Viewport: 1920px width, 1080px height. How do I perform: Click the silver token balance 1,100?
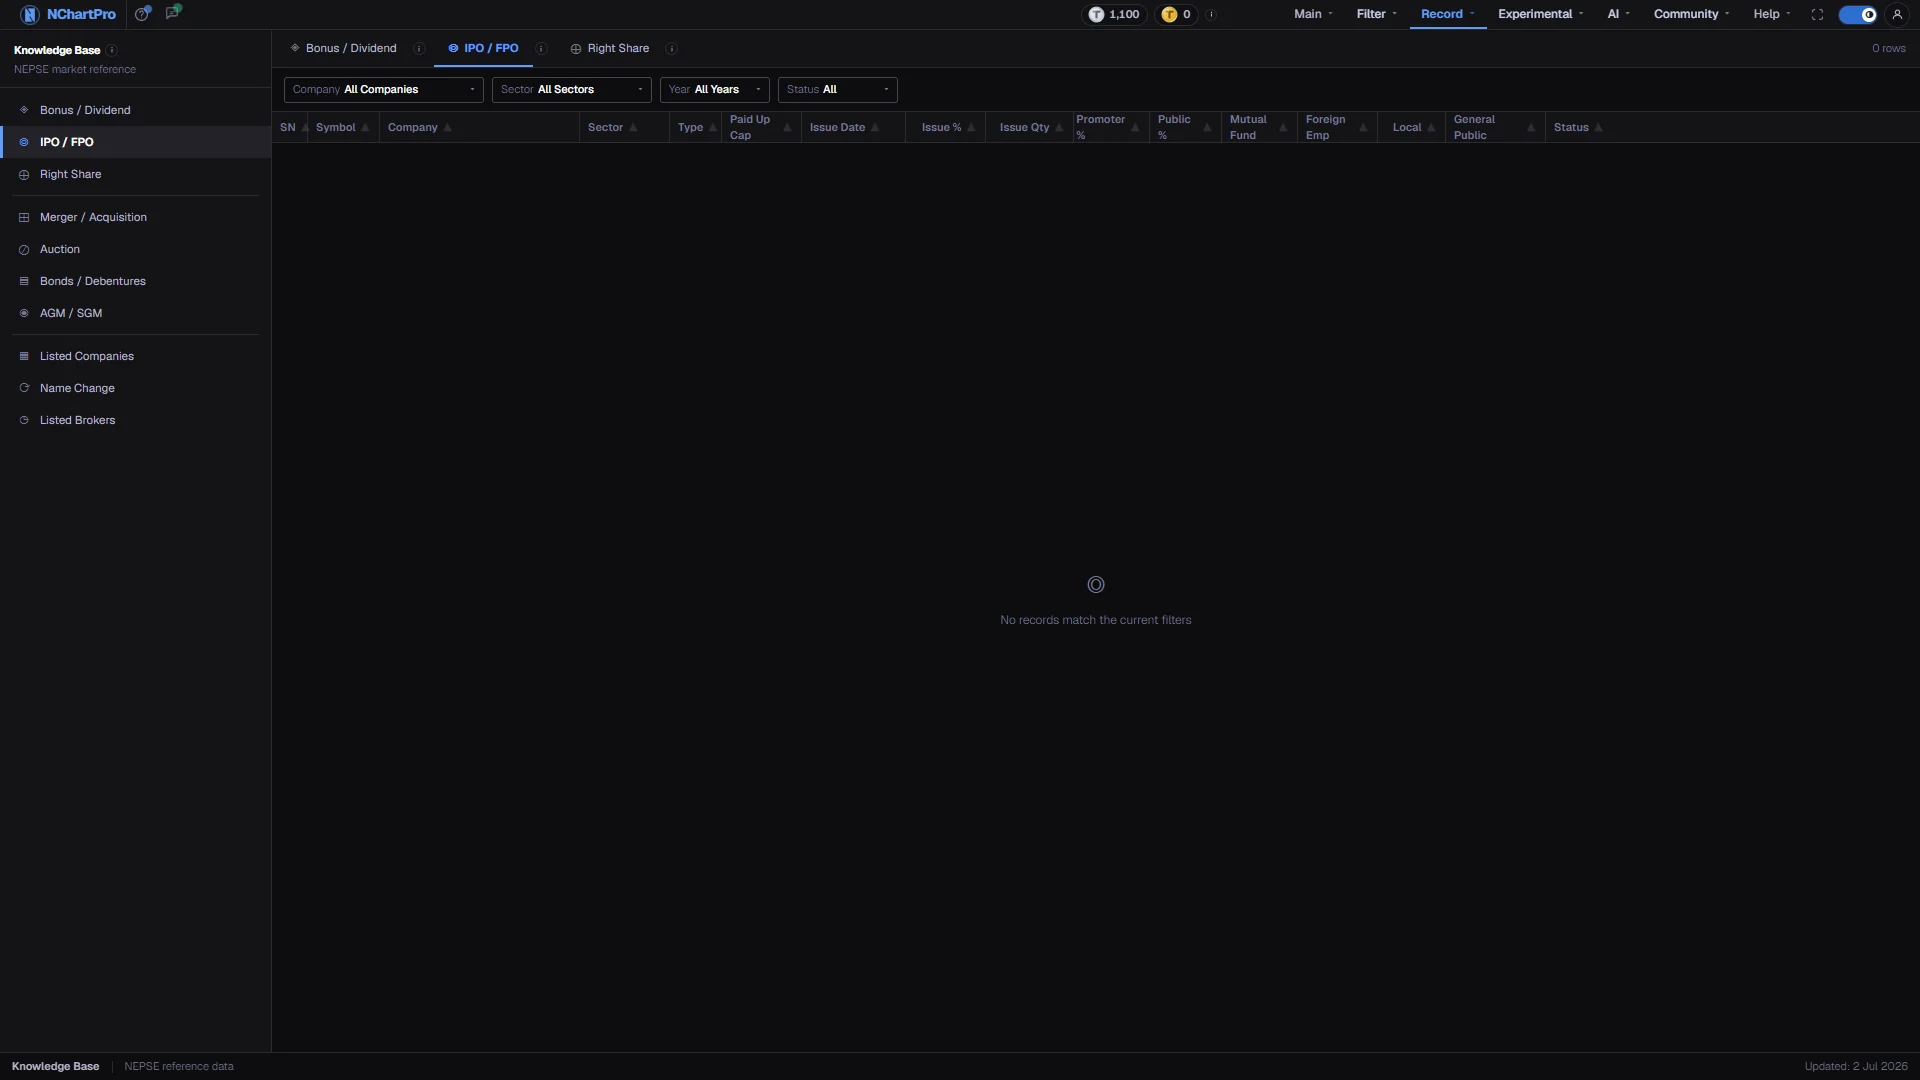coord(1115,14)
